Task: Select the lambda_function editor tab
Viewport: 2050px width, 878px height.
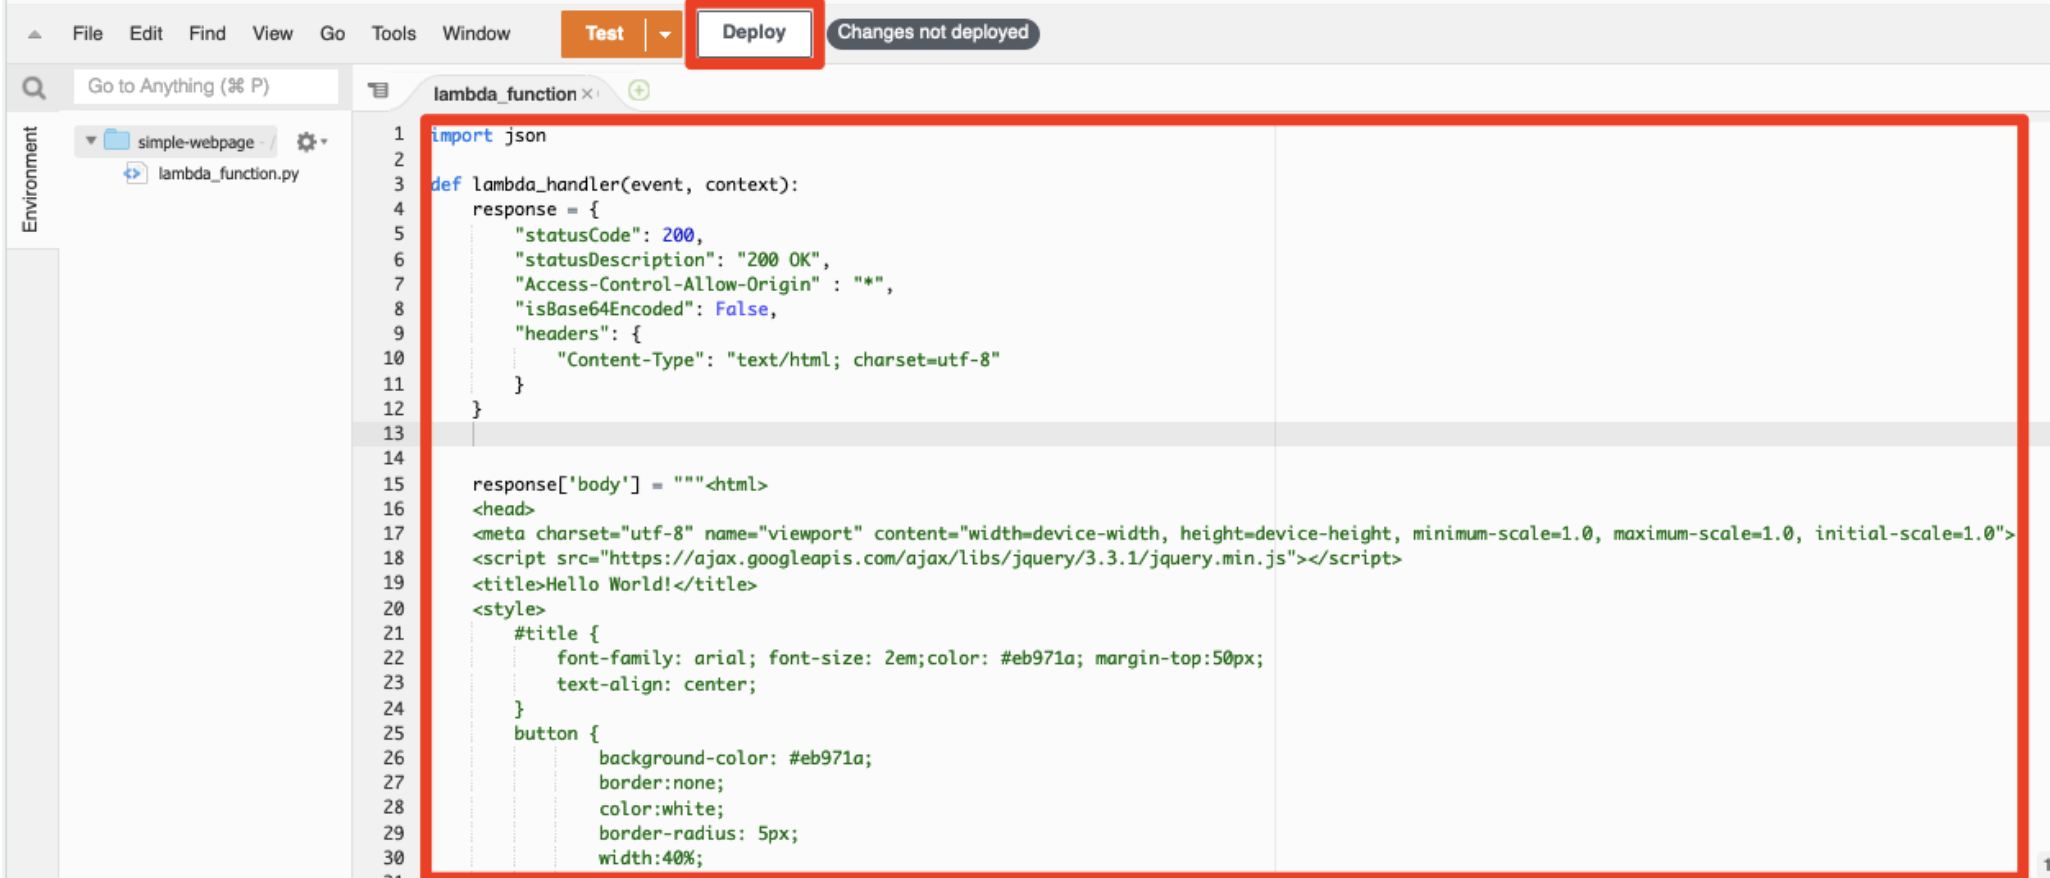Action: click(x=505, y=93)
